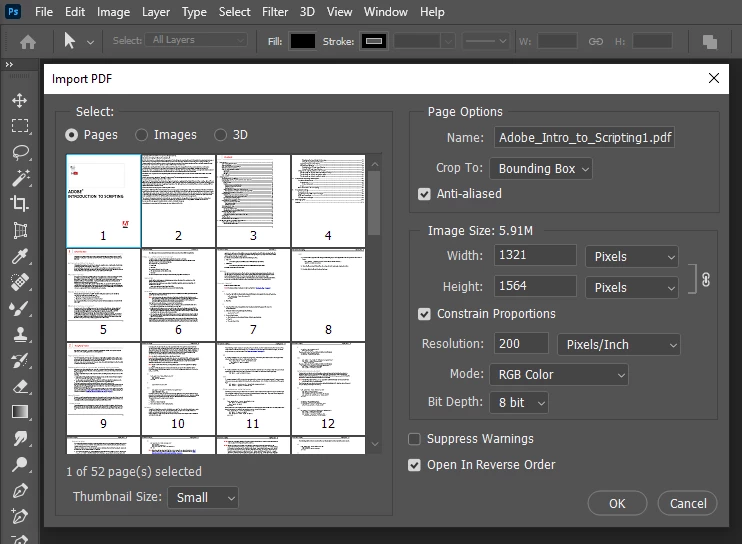
Task: Click the Width field showing 1321
Action: (x=535, y=255)
